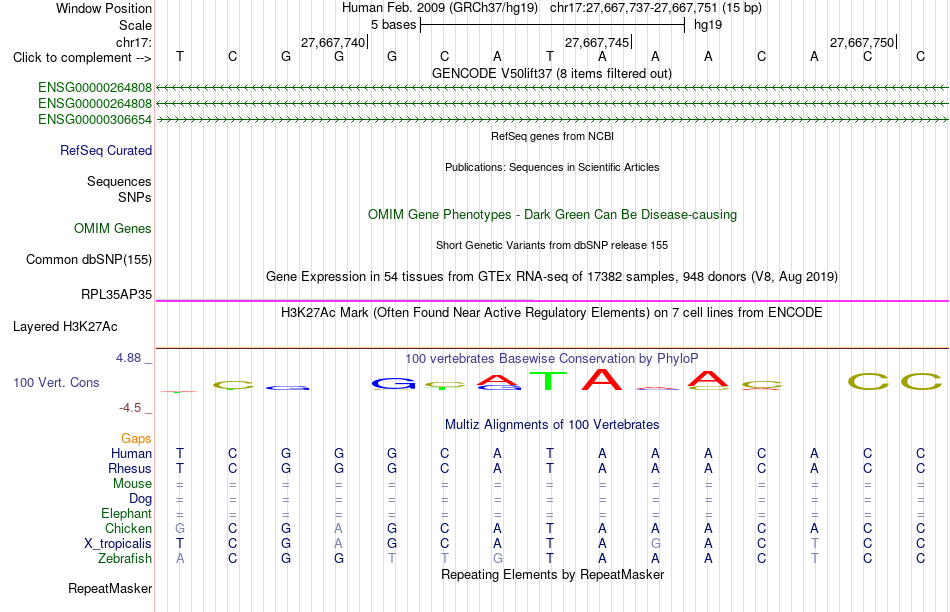Screen dimensions: 950x612
Task: Select the Sequences publications track label
Action: (x=119, y=181)
